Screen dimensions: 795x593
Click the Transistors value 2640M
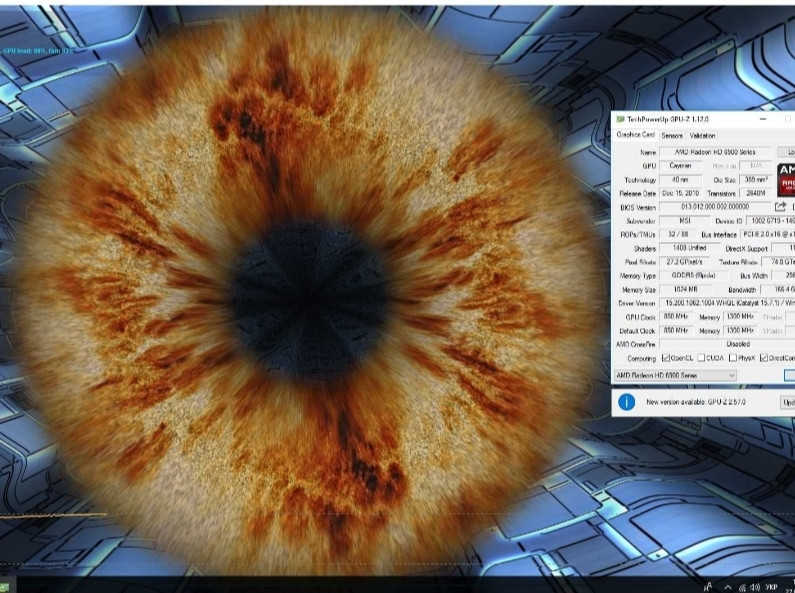pos(755,193)
